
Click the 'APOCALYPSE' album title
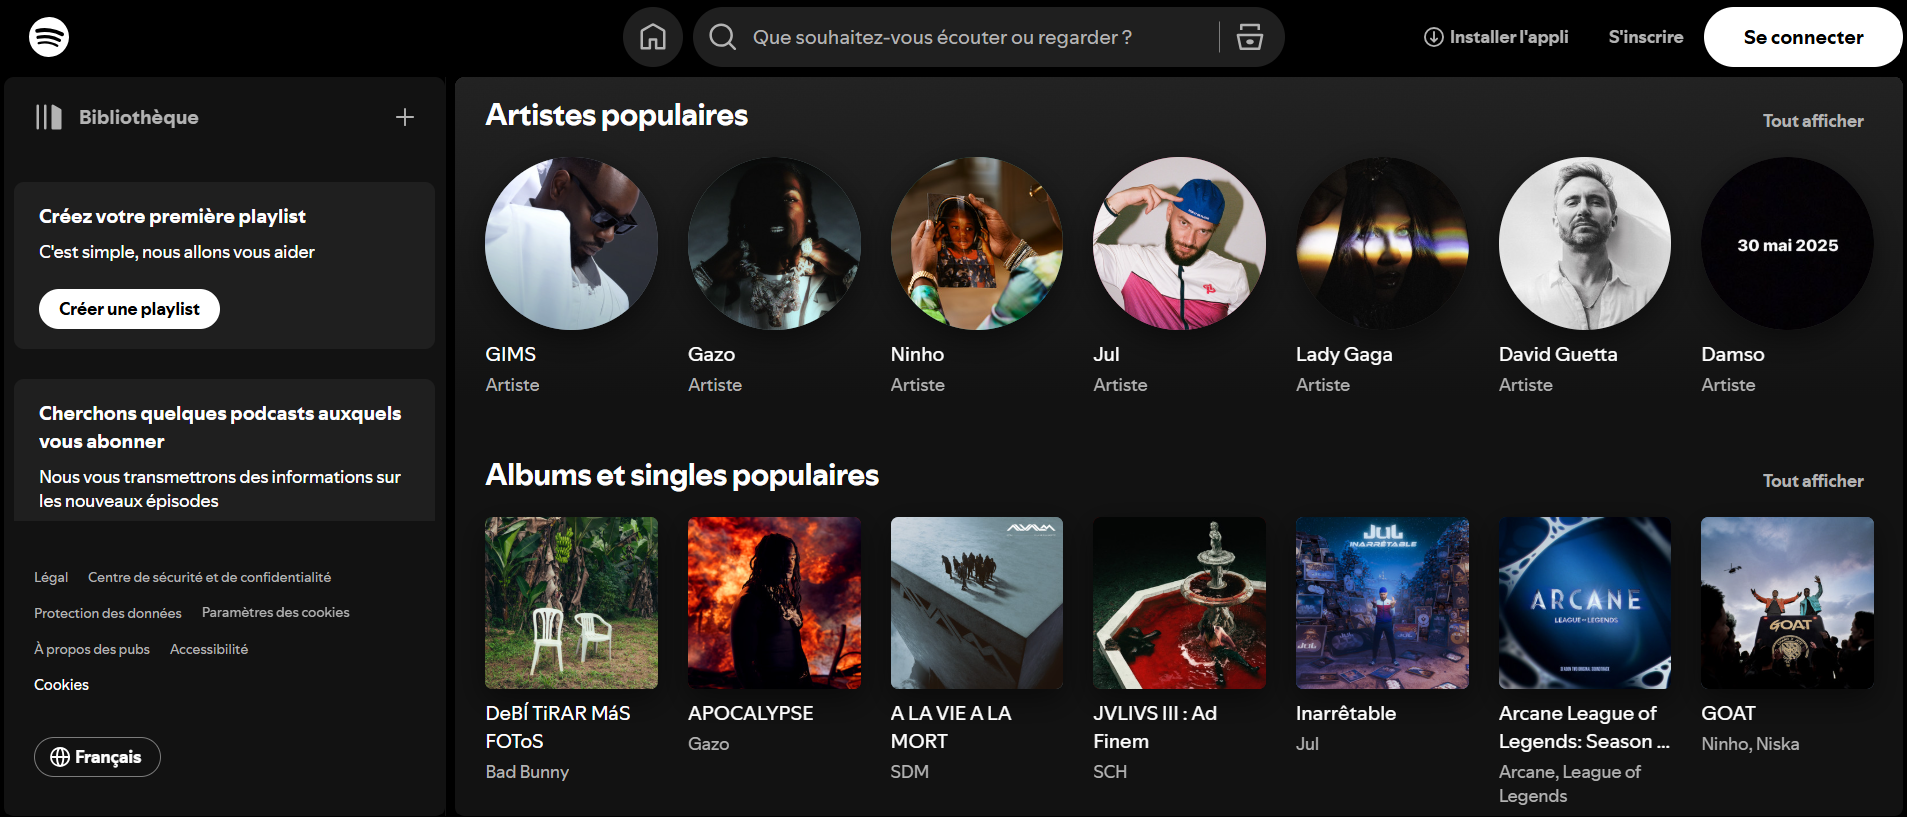click(751, 713)
